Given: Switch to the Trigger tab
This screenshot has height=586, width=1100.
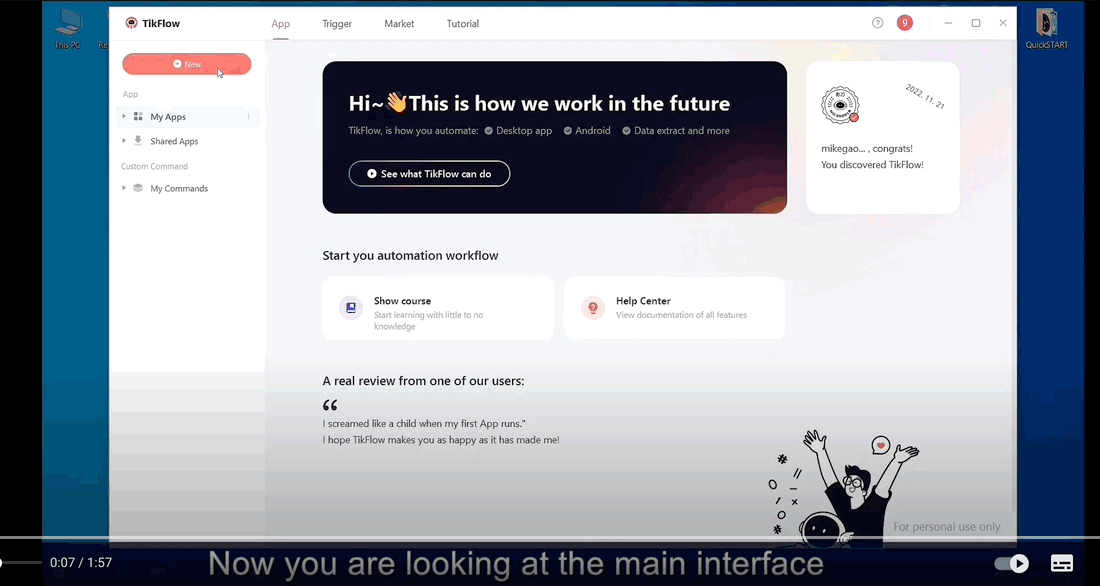Looking at the screenshot, I should (337, 24).
